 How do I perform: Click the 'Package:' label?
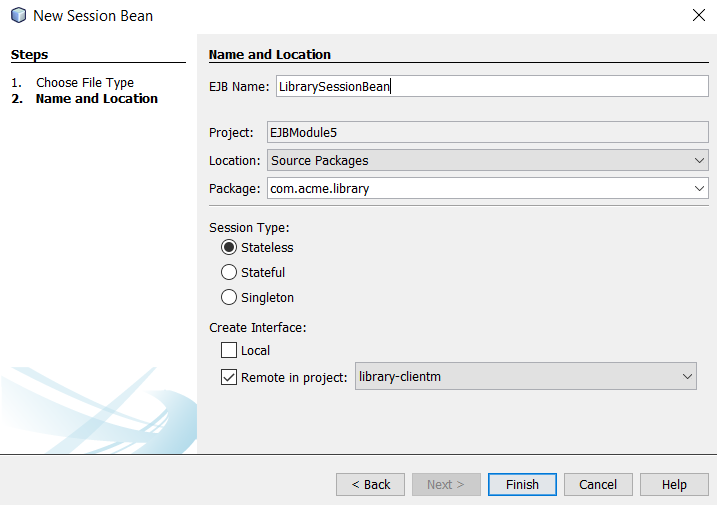[235, 189]
